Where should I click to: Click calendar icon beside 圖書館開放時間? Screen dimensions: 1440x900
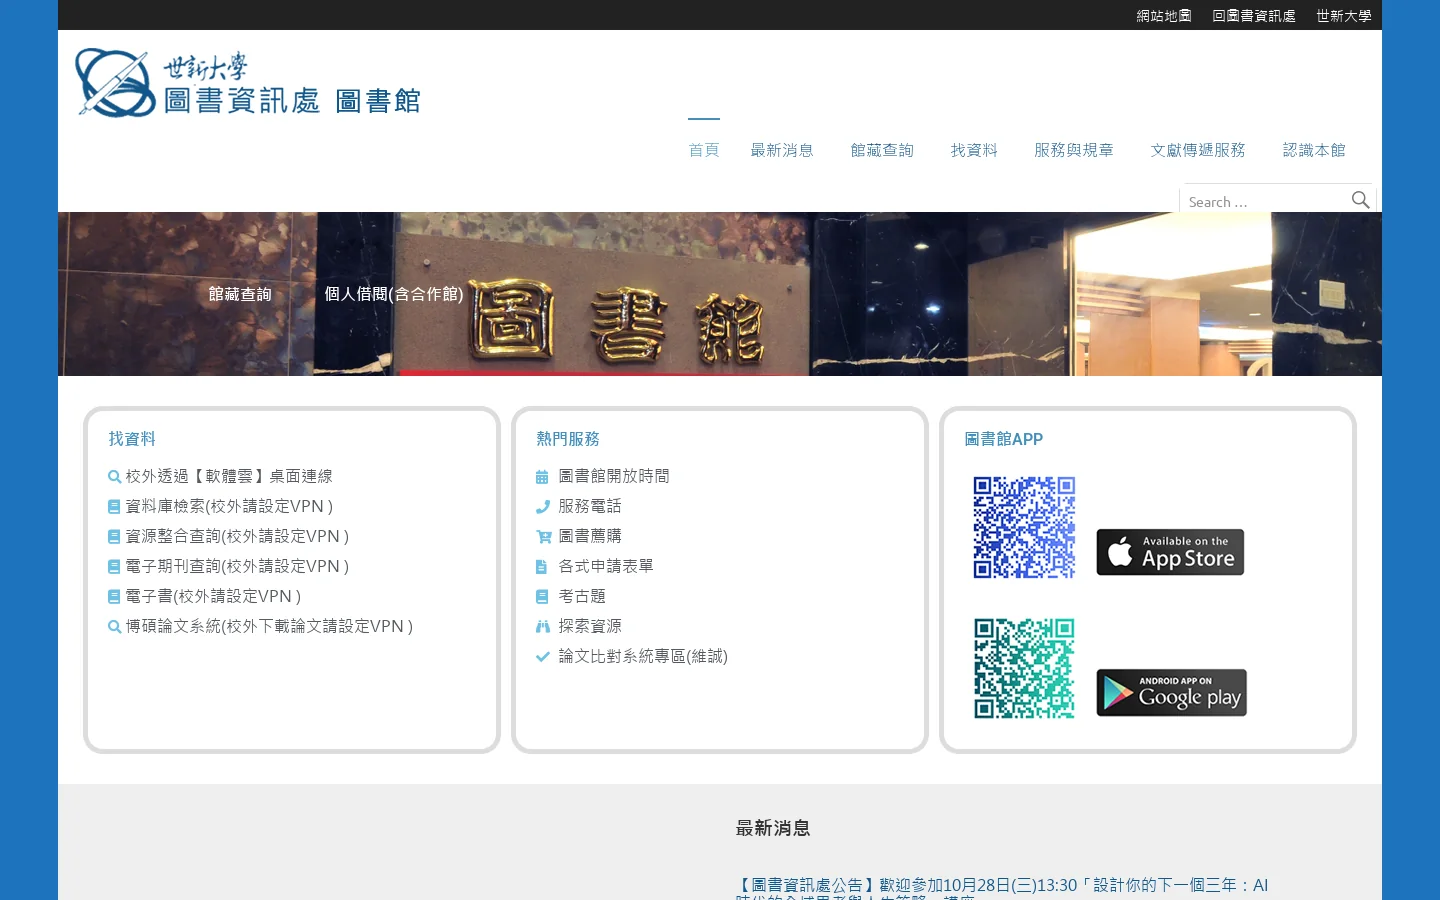[542, 477]
